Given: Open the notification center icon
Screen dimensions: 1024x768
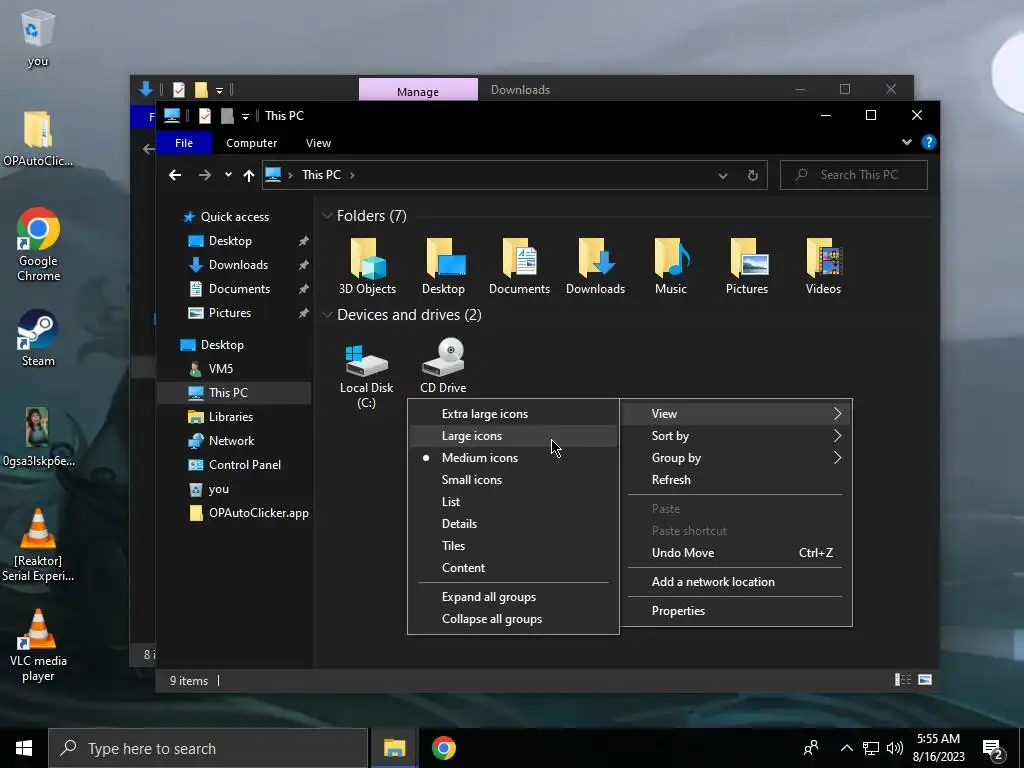Looking at the screenshot, I should [993, 750].
